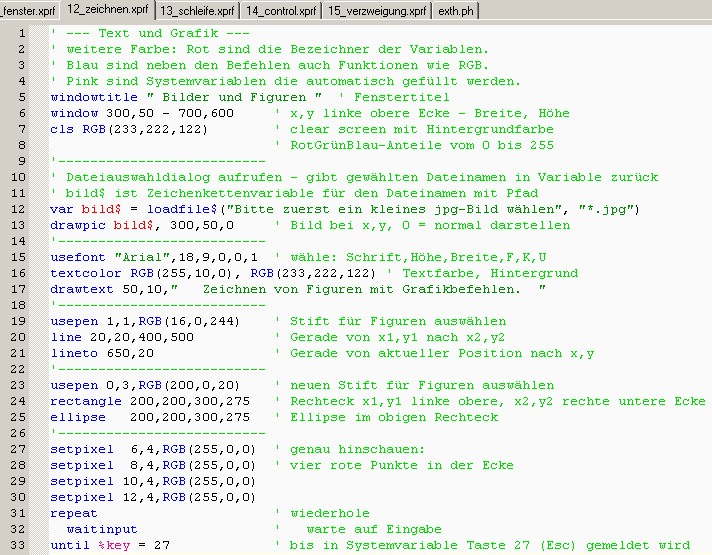Click the waitinput command

[x=102, y=529]
